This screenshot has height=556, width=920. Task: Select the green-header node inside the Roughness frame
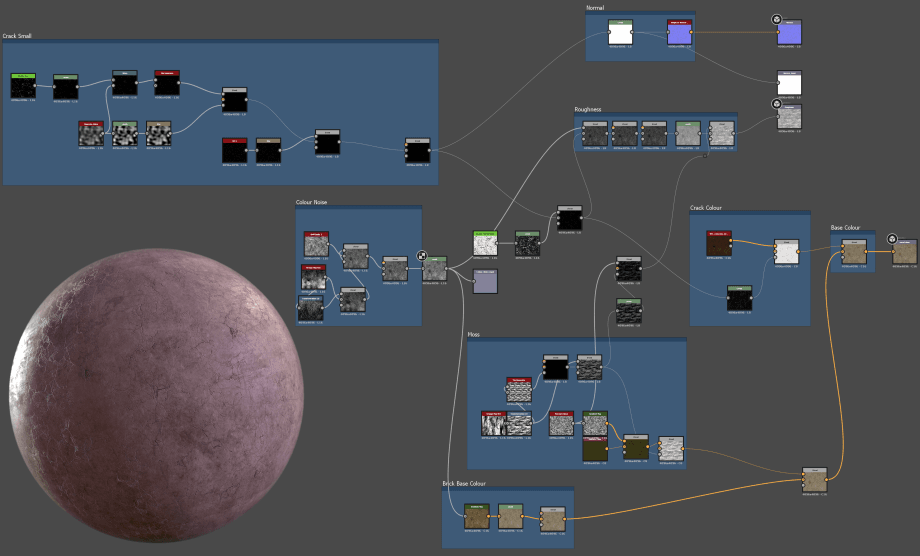tap(688, 134)
